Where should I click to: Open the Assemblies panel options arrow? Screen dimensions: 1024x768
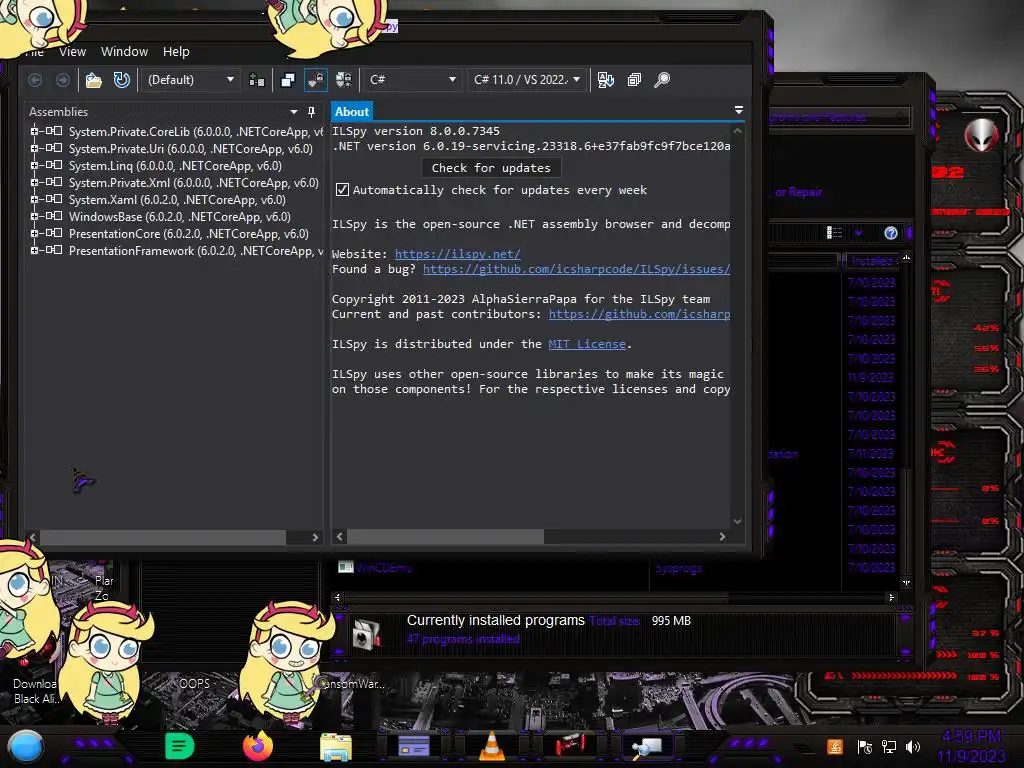[294, 112]
